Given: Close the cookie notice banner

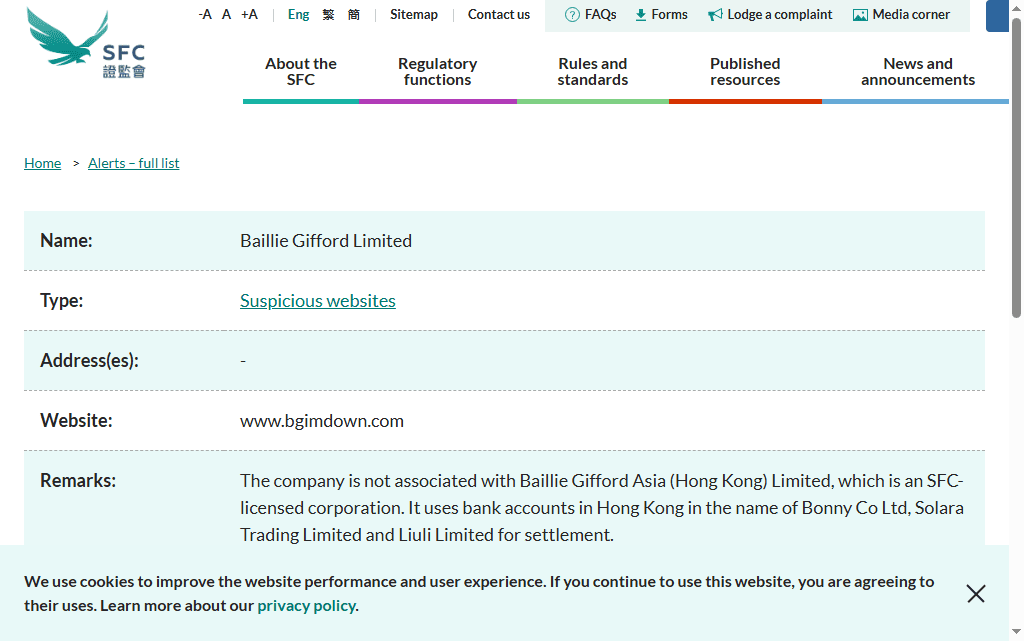Looking at the screenshot, I should (x=976, y=593).
